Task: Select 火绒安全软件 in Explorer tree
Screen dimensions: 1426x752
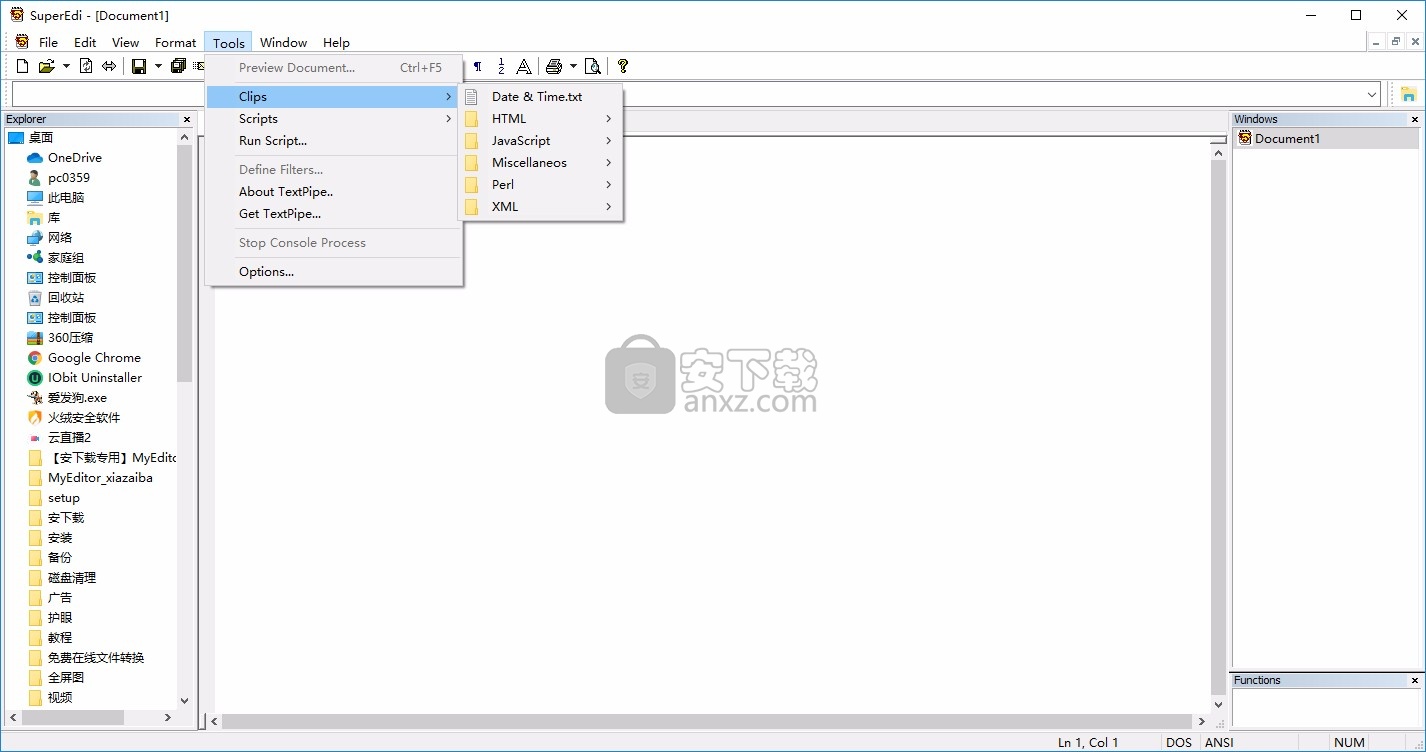Action: [x=84, y=417]
